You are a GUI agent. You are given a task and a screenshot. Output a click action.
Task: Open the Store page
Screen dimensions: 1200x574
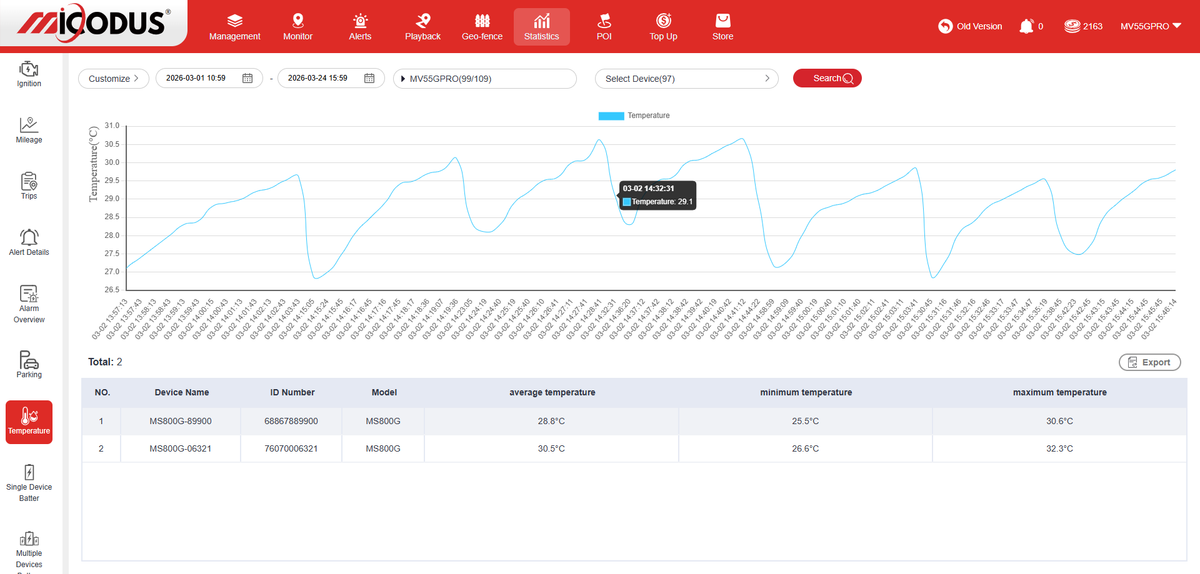[x=723, y=27]
